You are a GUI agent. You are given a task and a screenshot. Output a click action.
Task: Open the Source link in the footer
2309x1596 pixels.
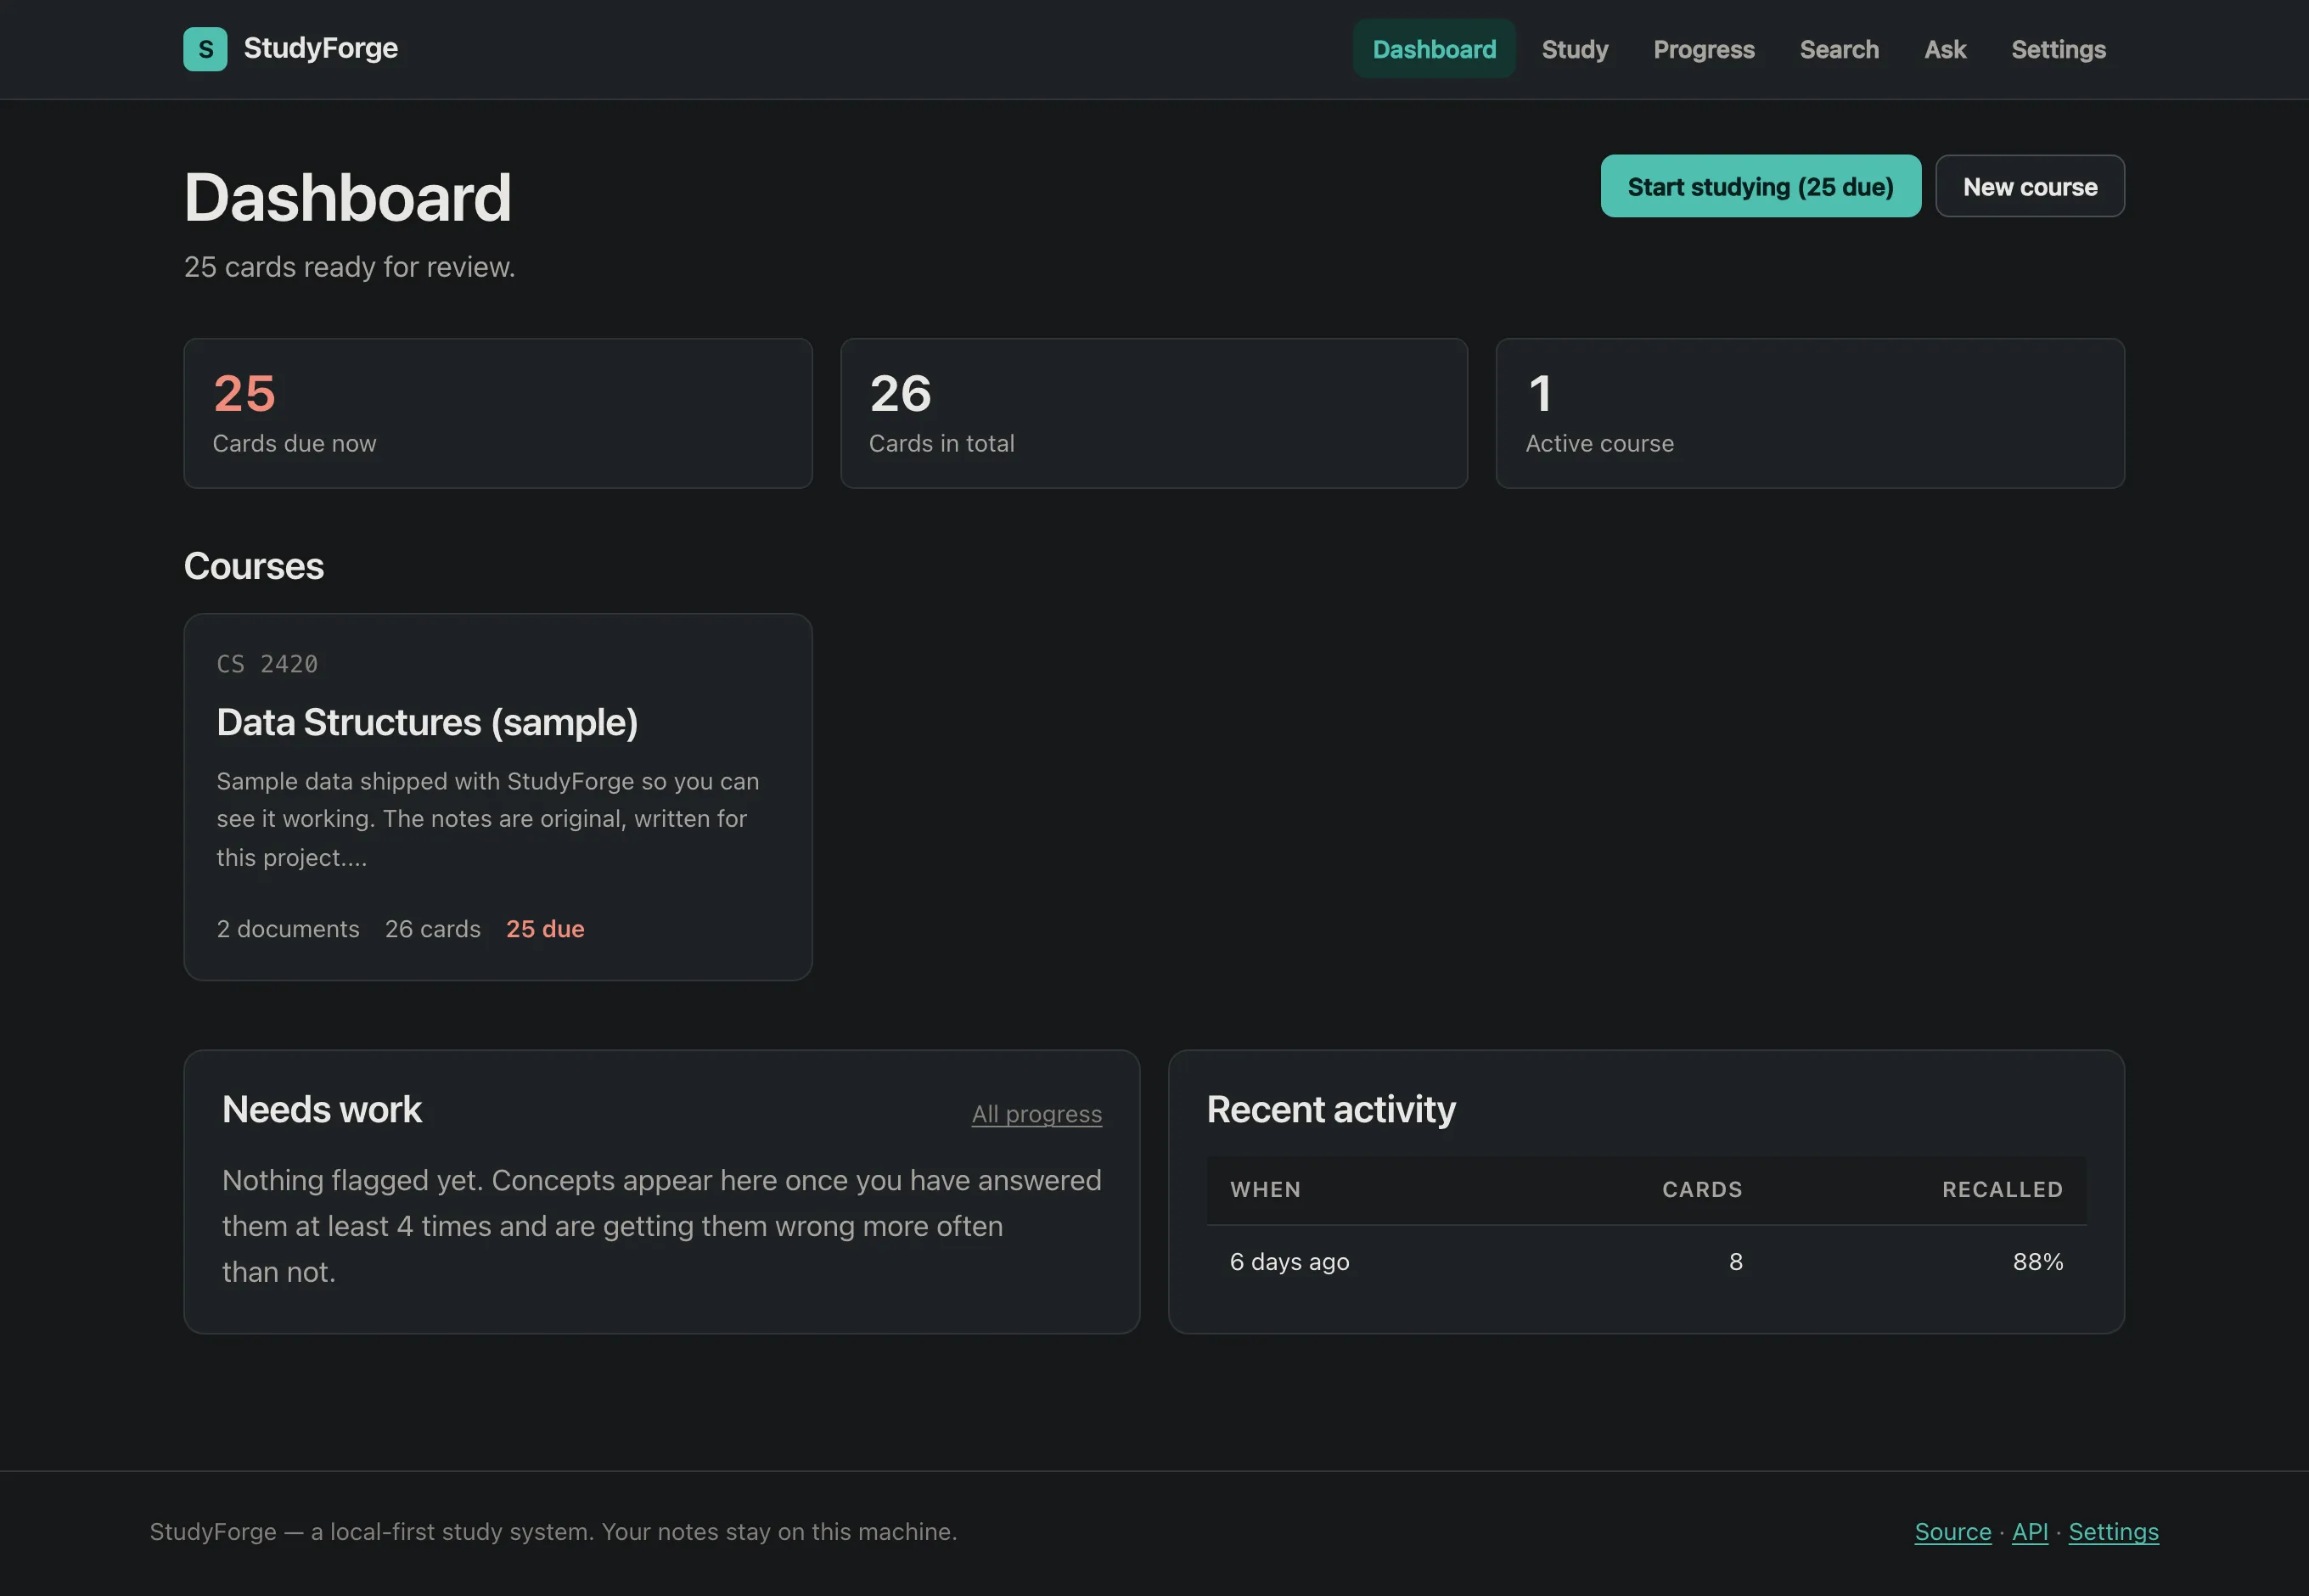1953,1532
